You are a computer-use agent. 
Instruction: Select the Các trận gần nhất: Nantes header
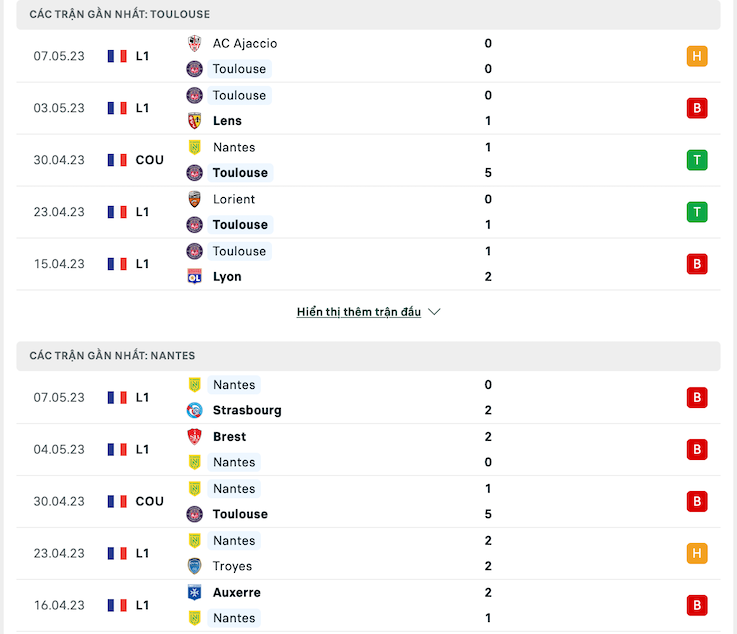tap(368, 356)
